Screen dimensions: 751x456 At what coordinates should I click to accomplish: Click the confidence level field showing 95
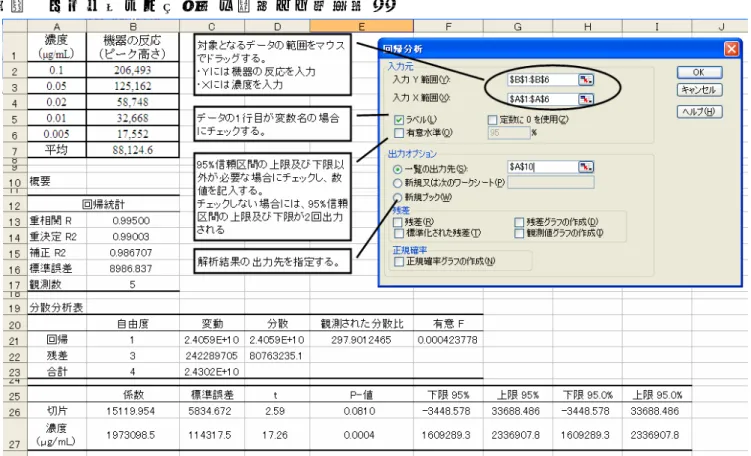(x=509, y=133)
